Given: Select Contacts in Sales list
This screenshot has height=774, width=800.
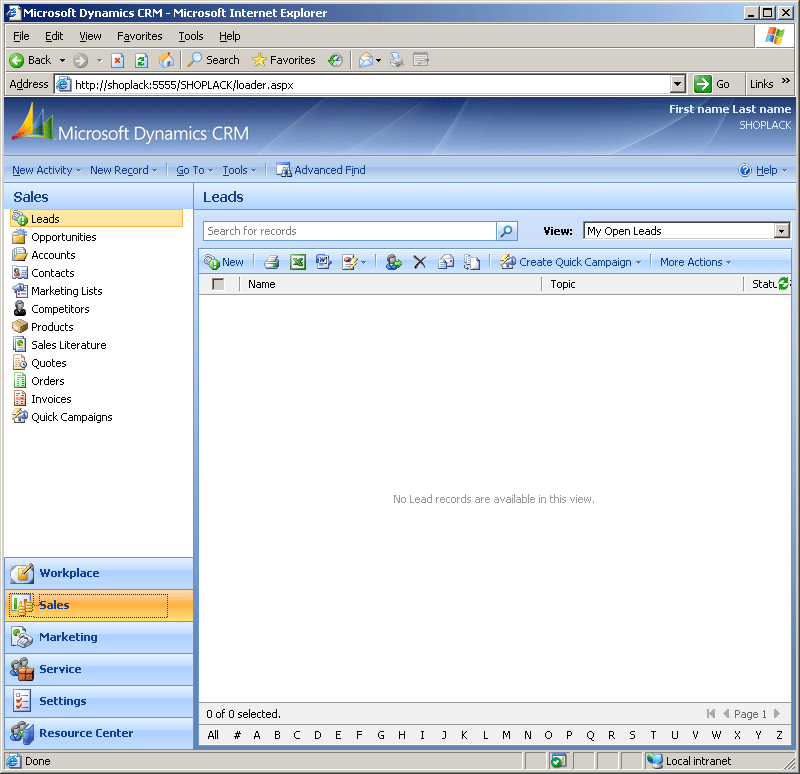Looking at the screenshot, I should (53, 273).
